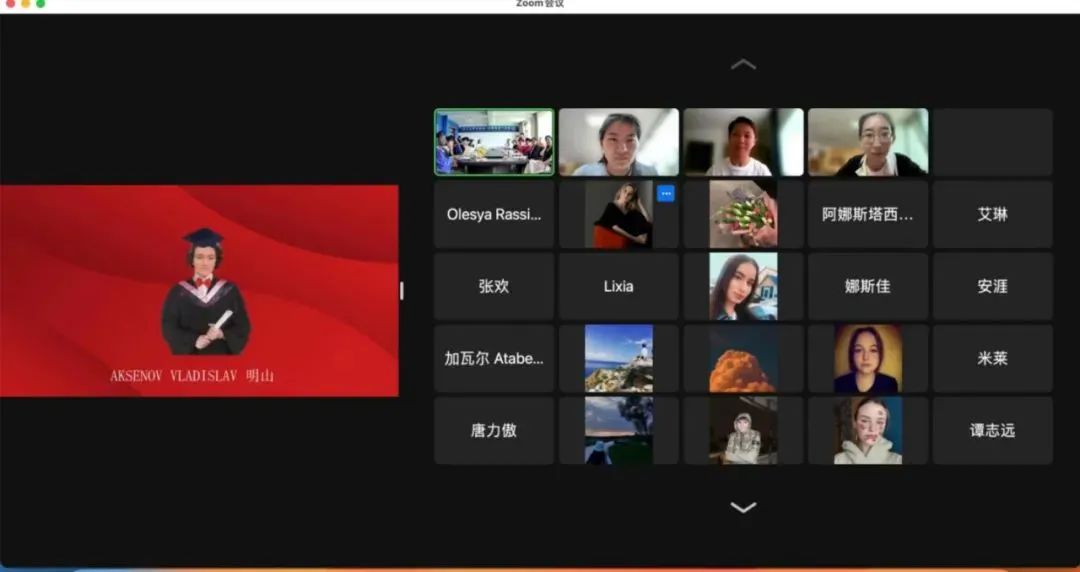The image size is (1080, 572).
Task: Click the Lixia participant tile
Action: 618,286
